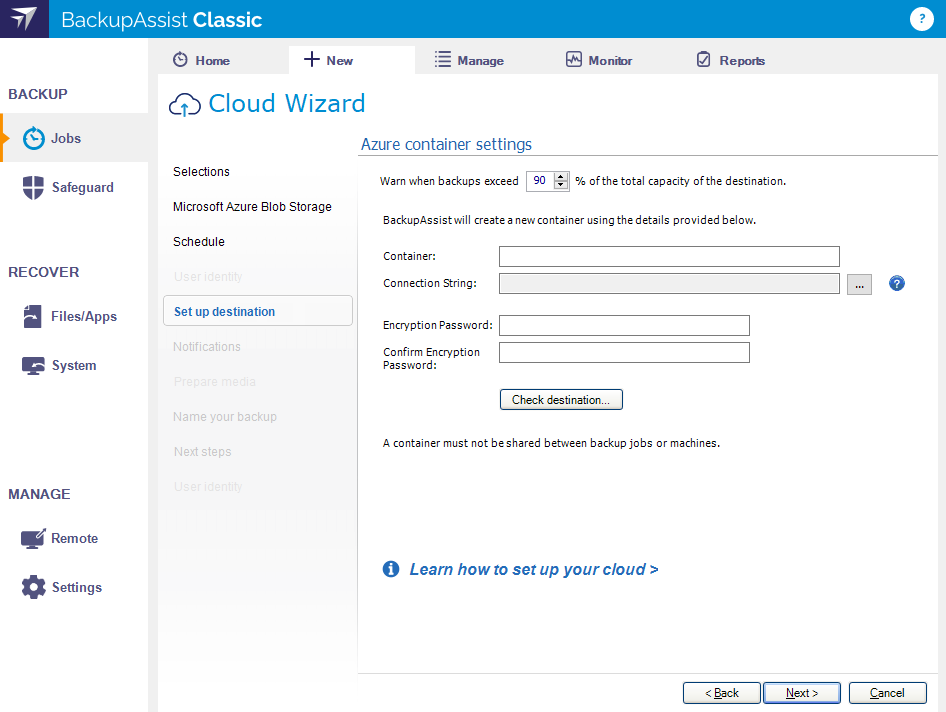Click the Connection String field
Screen dimensions: 946x712
coord(669,284)
